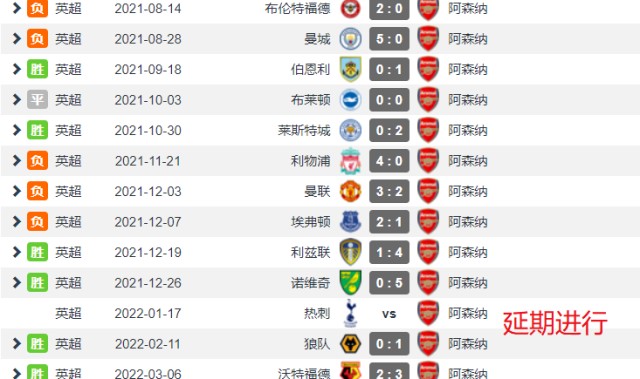Click the Wolves club crest

(350, 344)
